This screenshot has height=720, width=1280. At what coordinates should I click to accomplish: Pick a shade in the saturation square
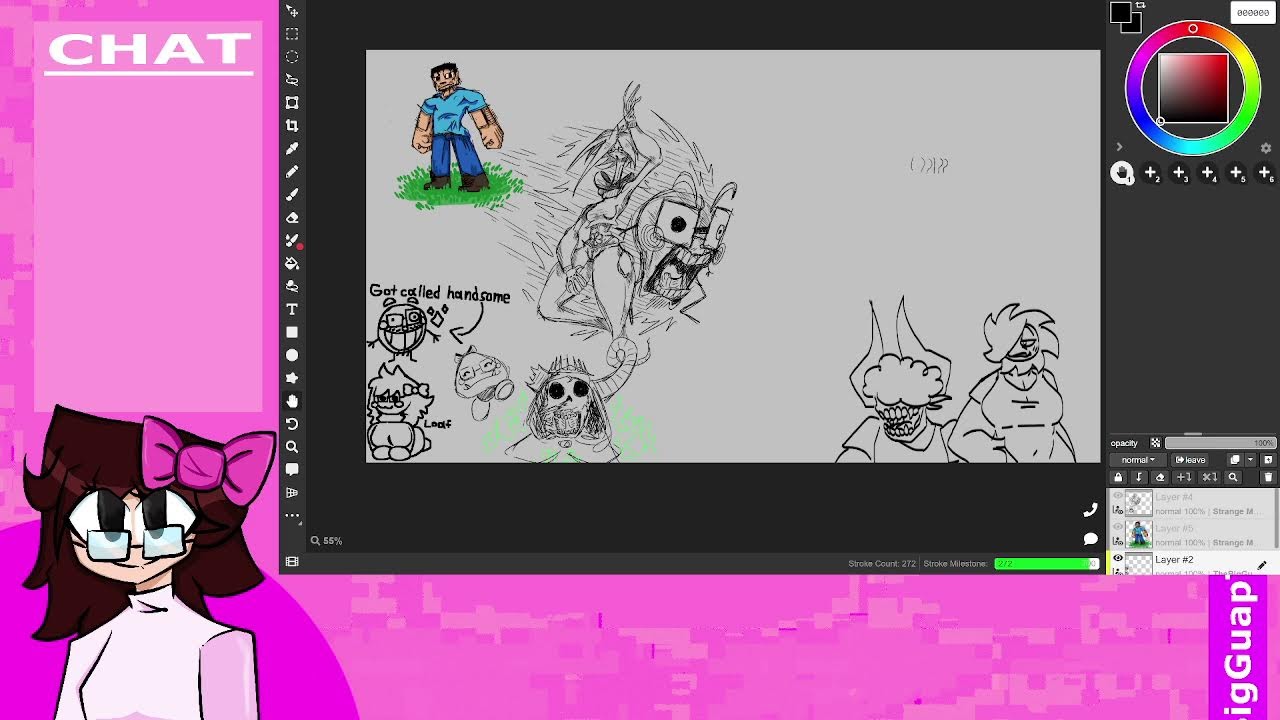coord(1193,89)
